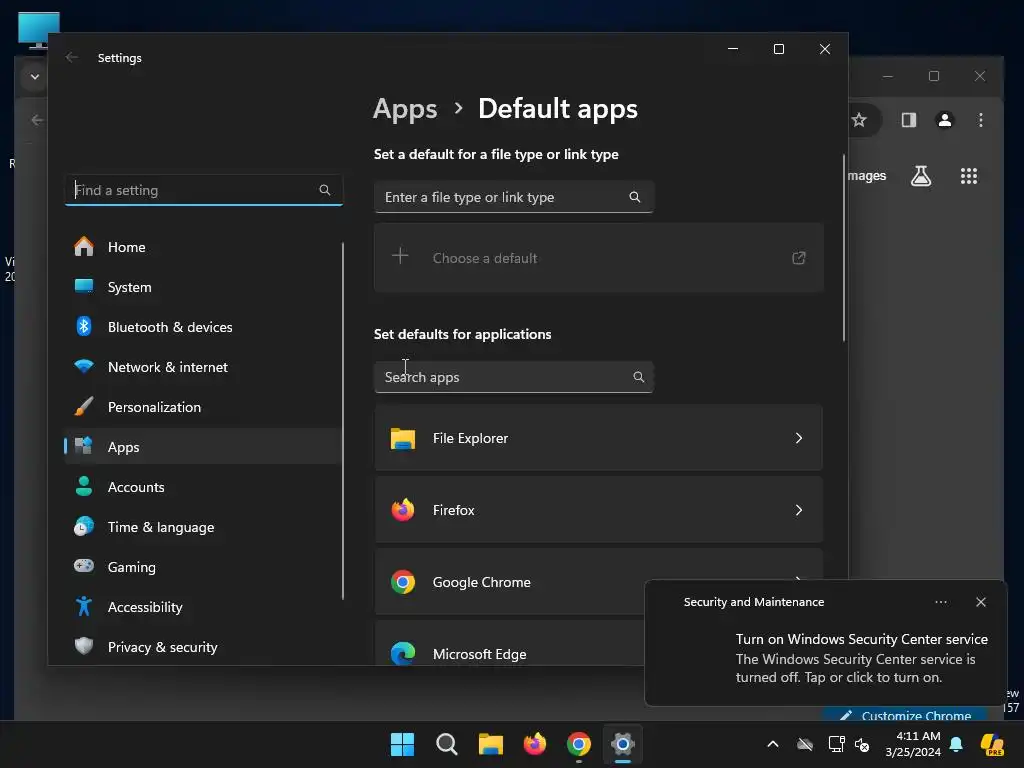The width and height of the screenshot is (1024, 768).
Task: Click Images link in Chrome window
Action: pos(867,176)
